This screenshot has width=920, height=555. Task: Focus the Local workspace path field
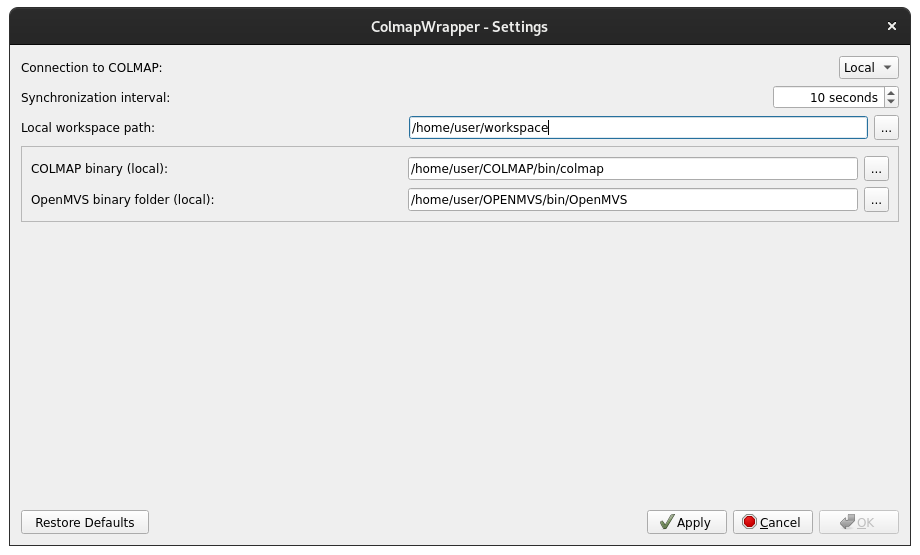point(637,128)
